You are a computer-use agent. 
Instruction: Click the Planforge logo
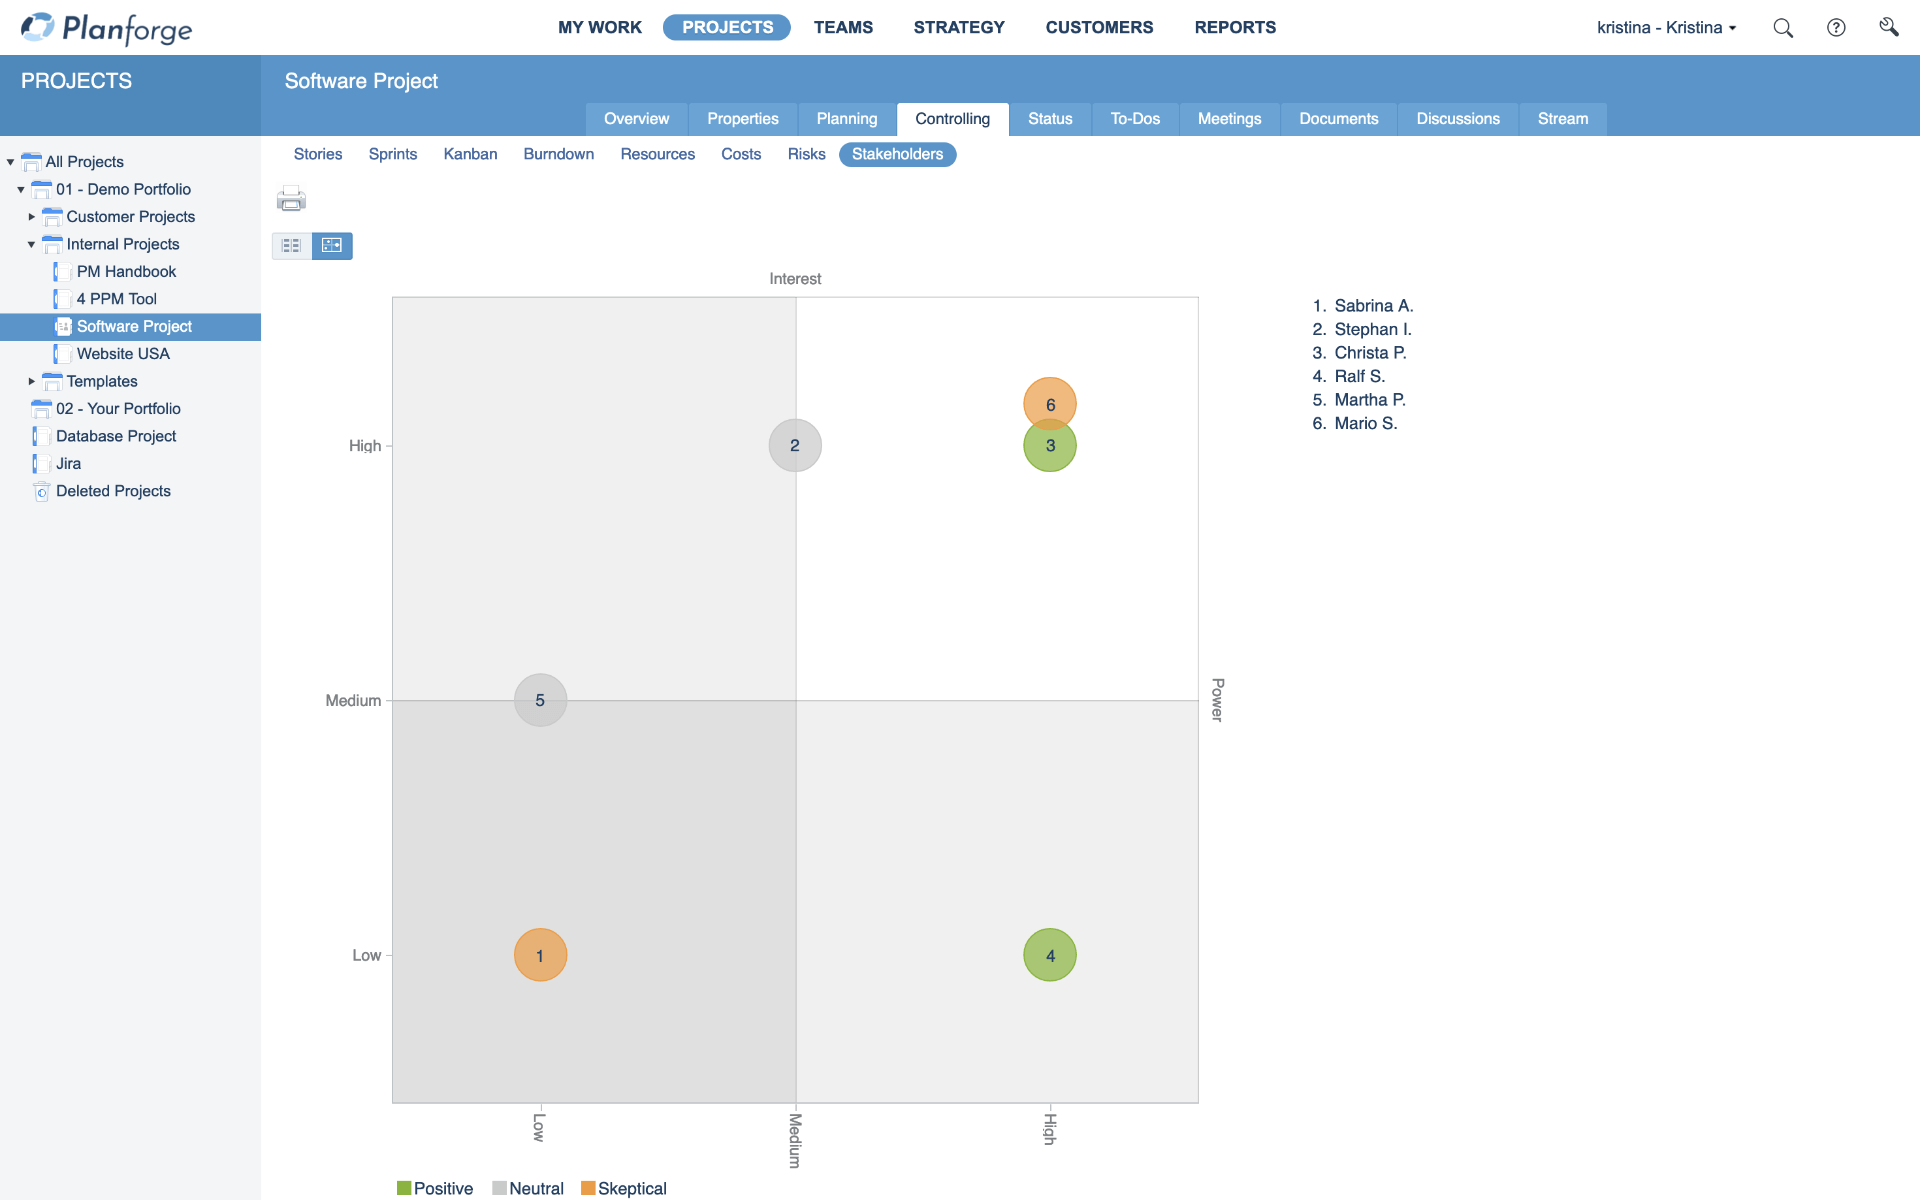coord(106,28)
